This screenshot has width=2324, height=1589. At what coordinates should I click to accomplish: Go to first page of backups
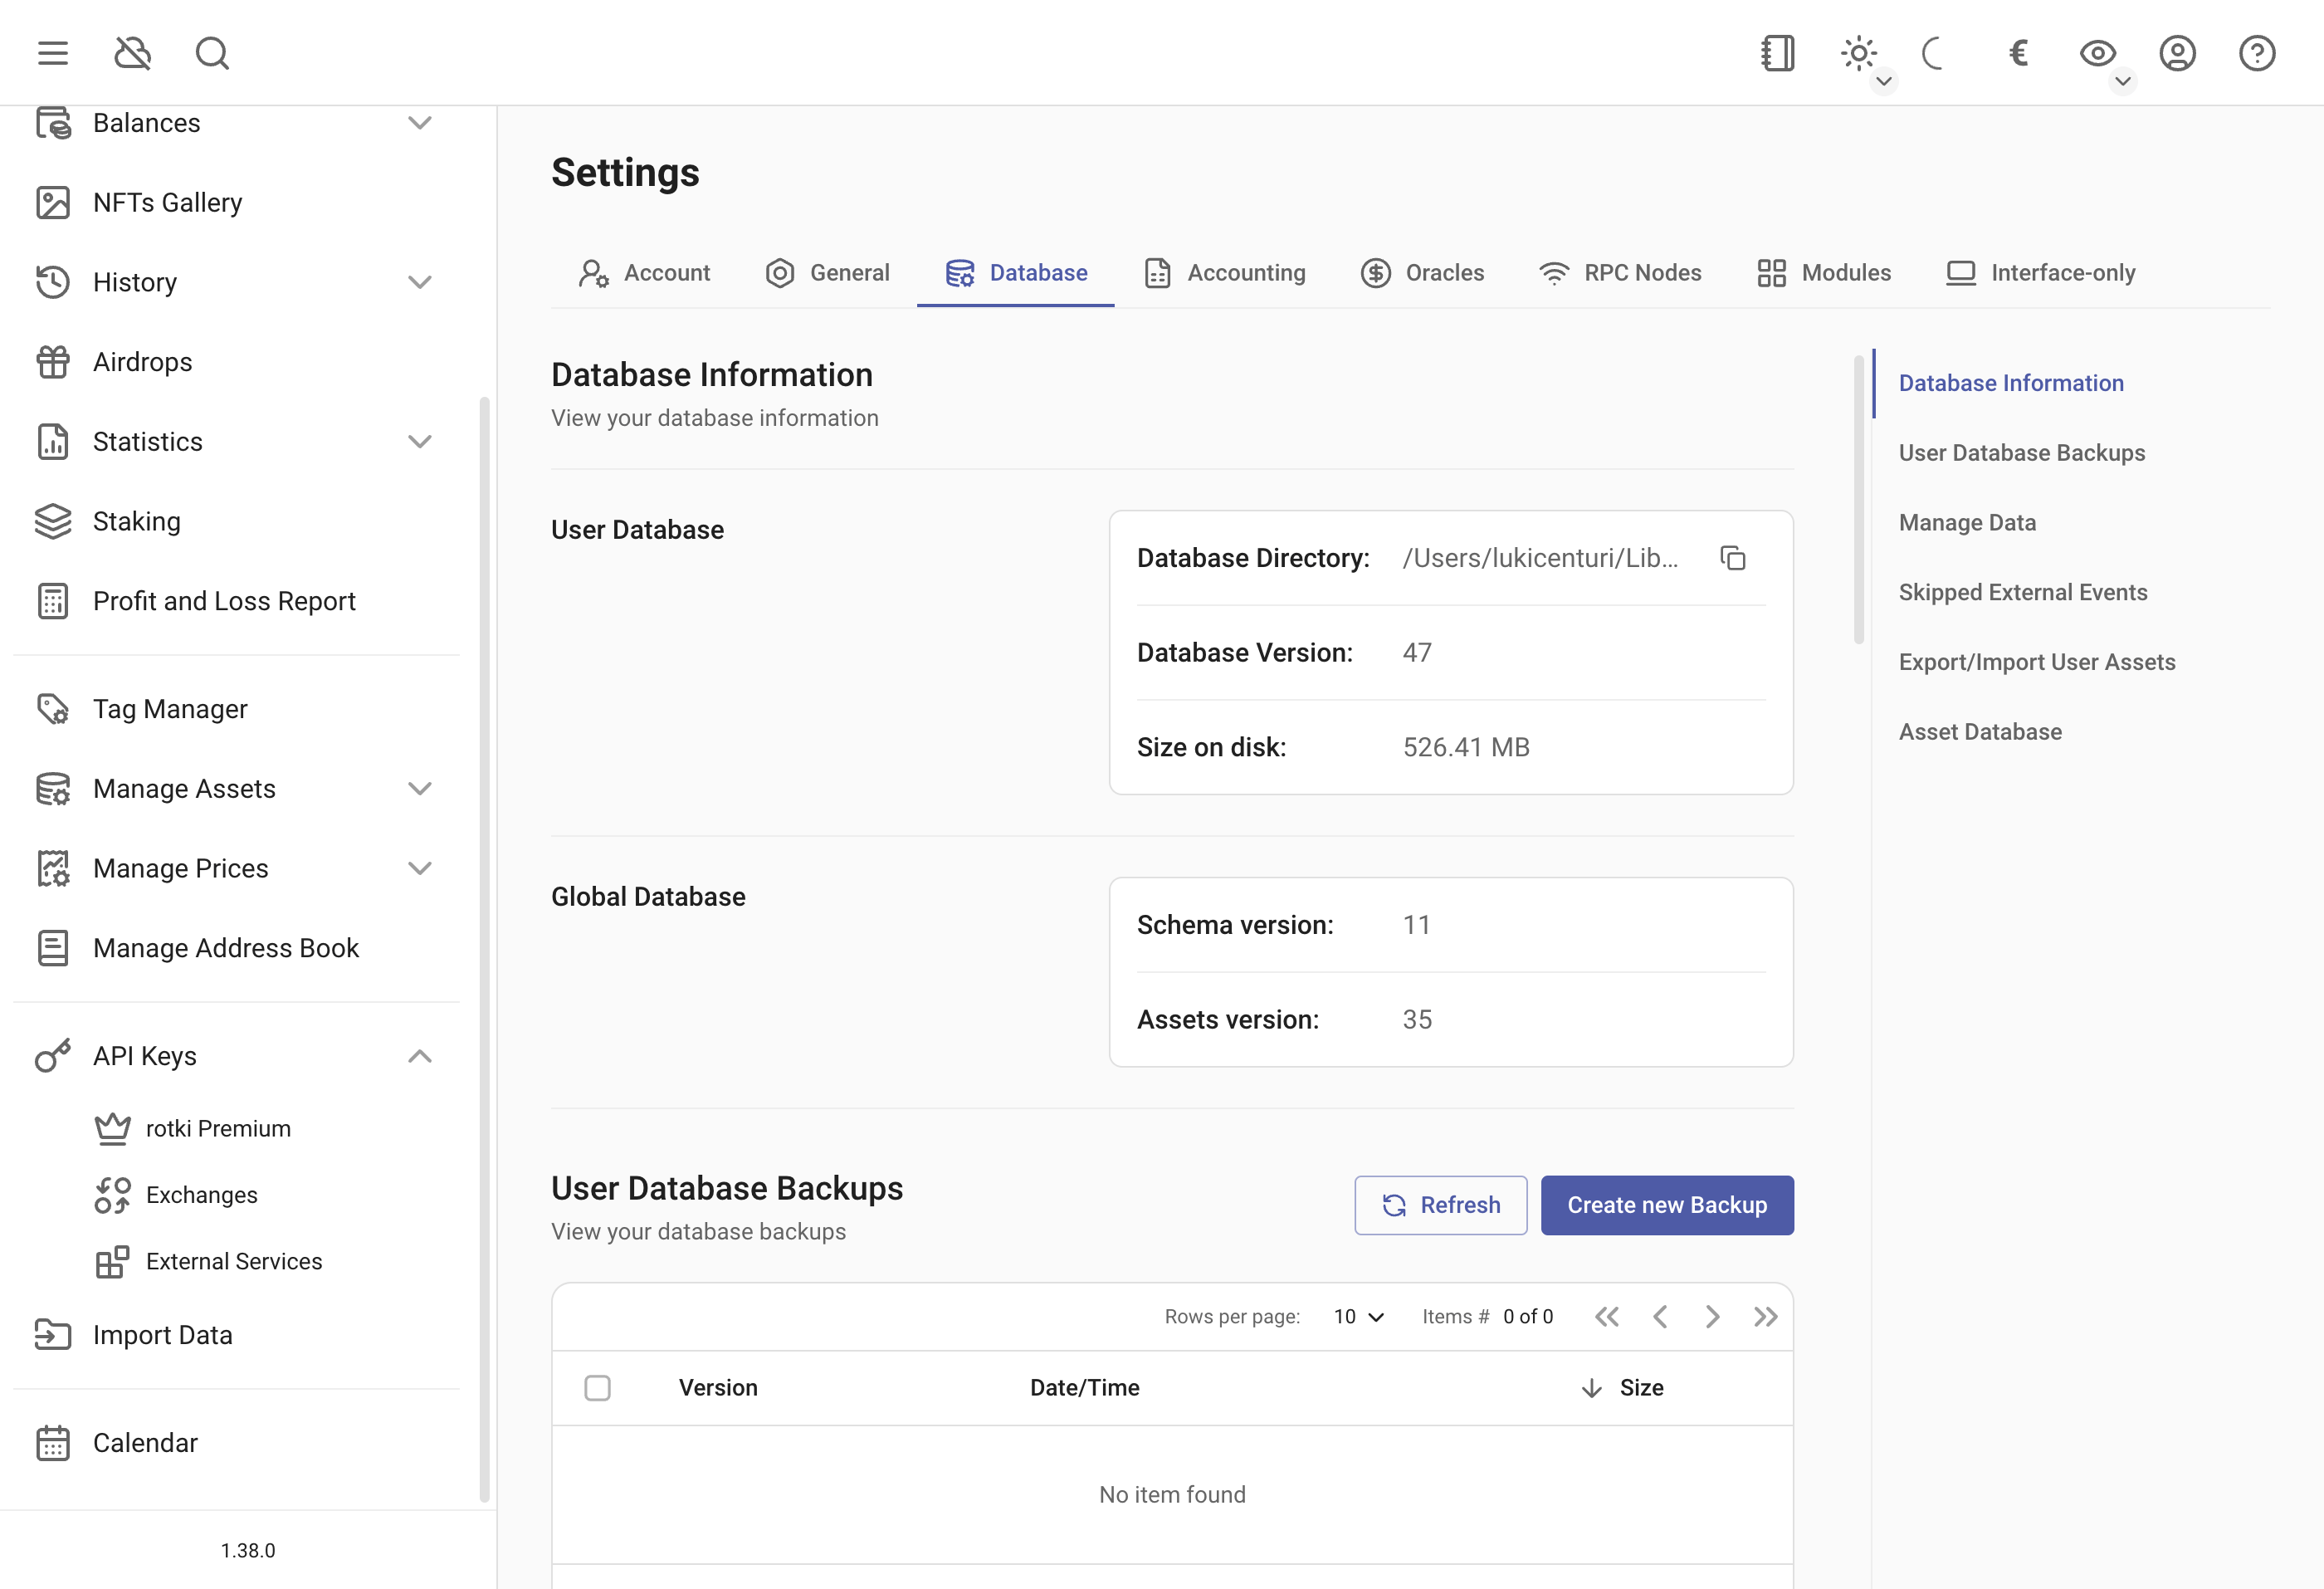point(1607,1317)
